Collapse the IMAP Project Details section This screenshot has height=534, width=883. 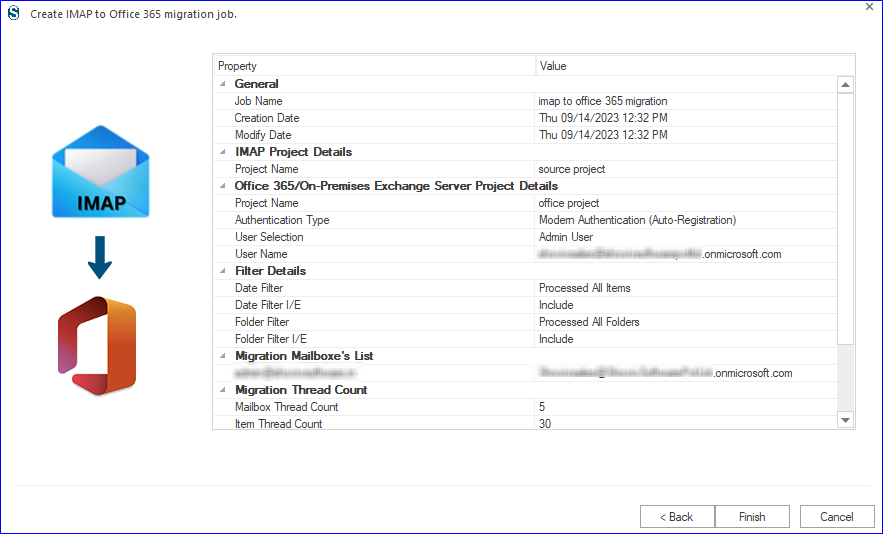click(x=223, y=152)
